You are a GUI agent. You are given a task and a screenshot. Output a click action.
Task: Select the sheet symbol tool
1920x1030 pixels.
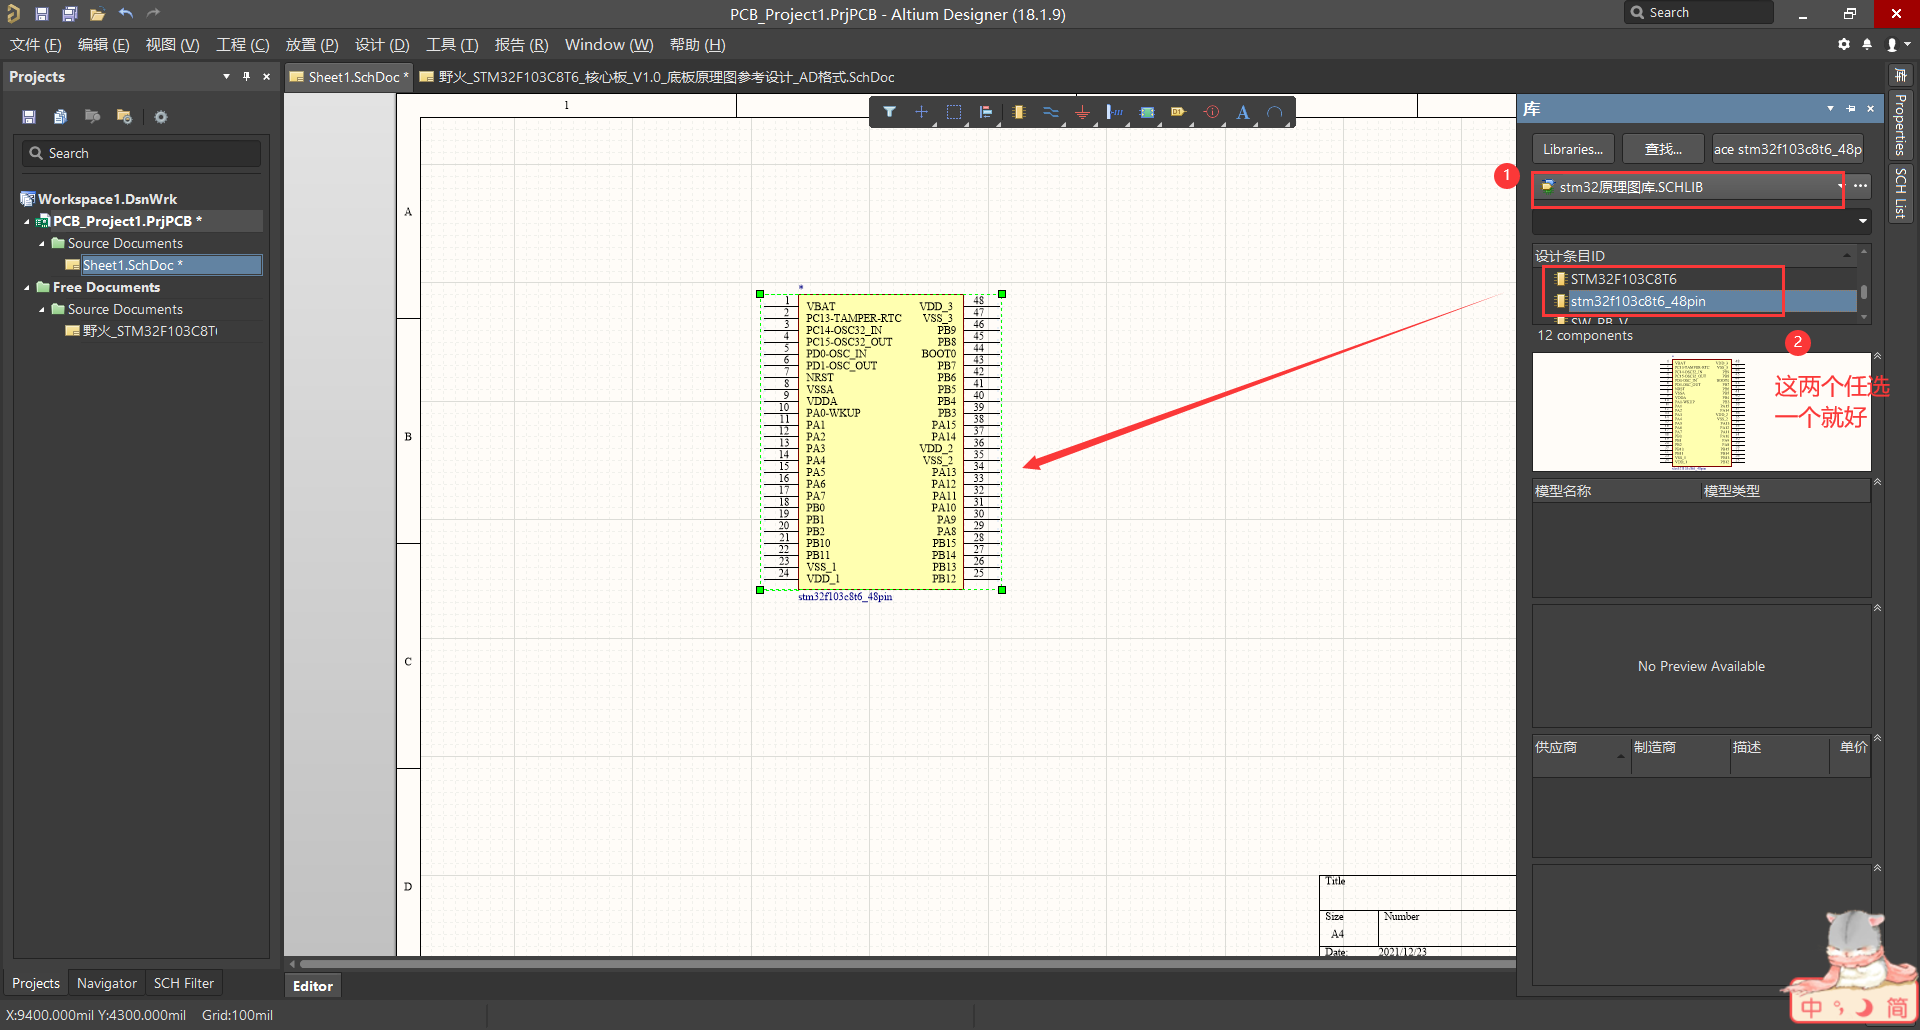click(1147, 112)
